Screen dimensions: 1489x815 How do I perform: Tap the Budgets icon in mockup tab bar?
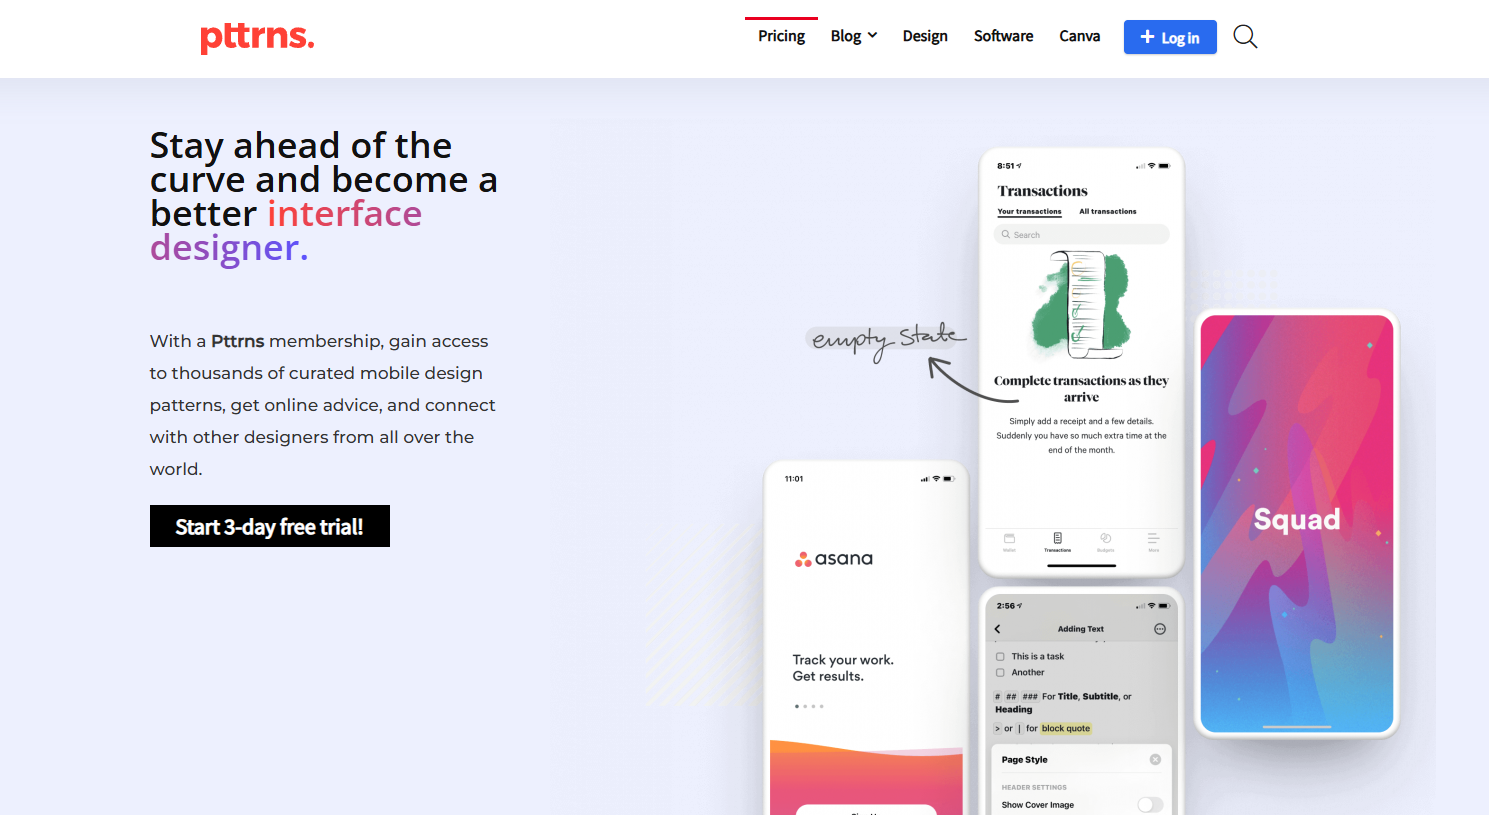tap(1105, 540)
